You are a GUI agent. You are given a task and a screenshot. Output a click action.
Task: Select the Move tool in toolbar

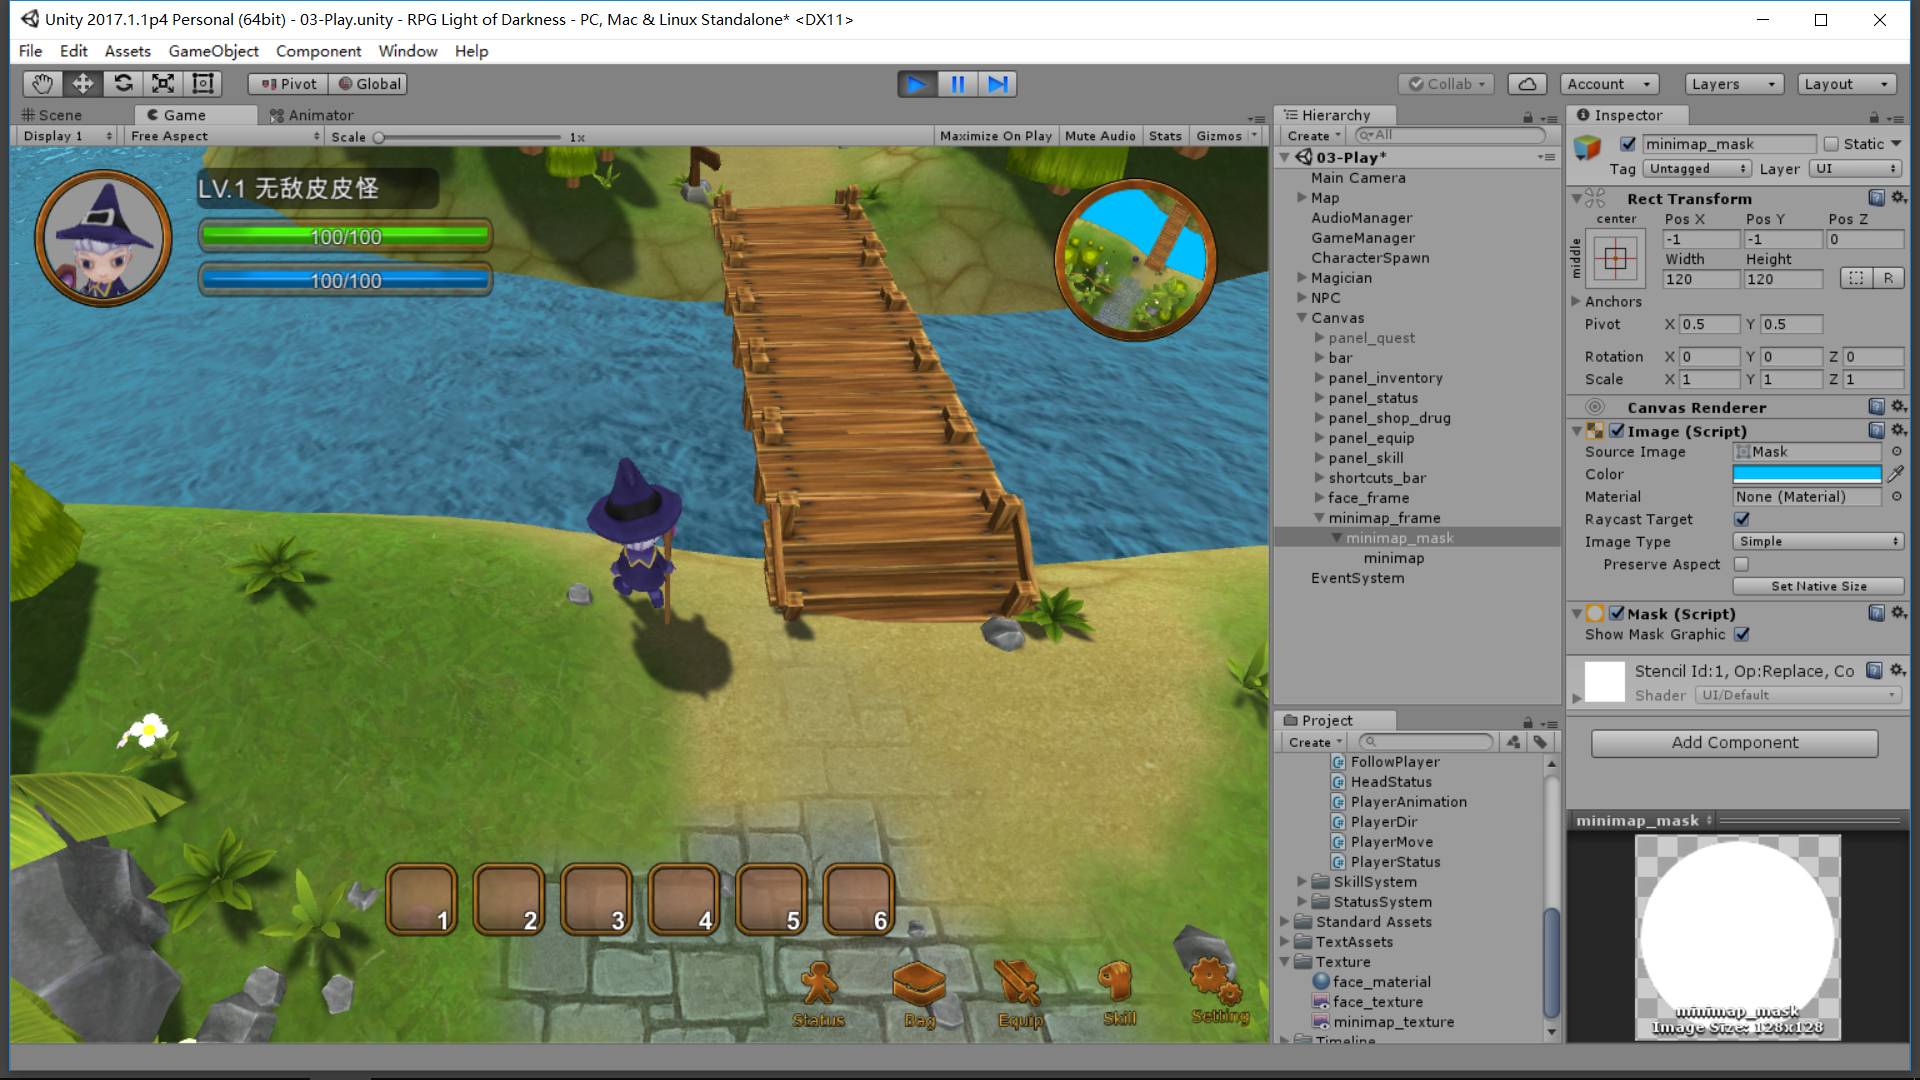pyautogui.click(x=83, y=84)
